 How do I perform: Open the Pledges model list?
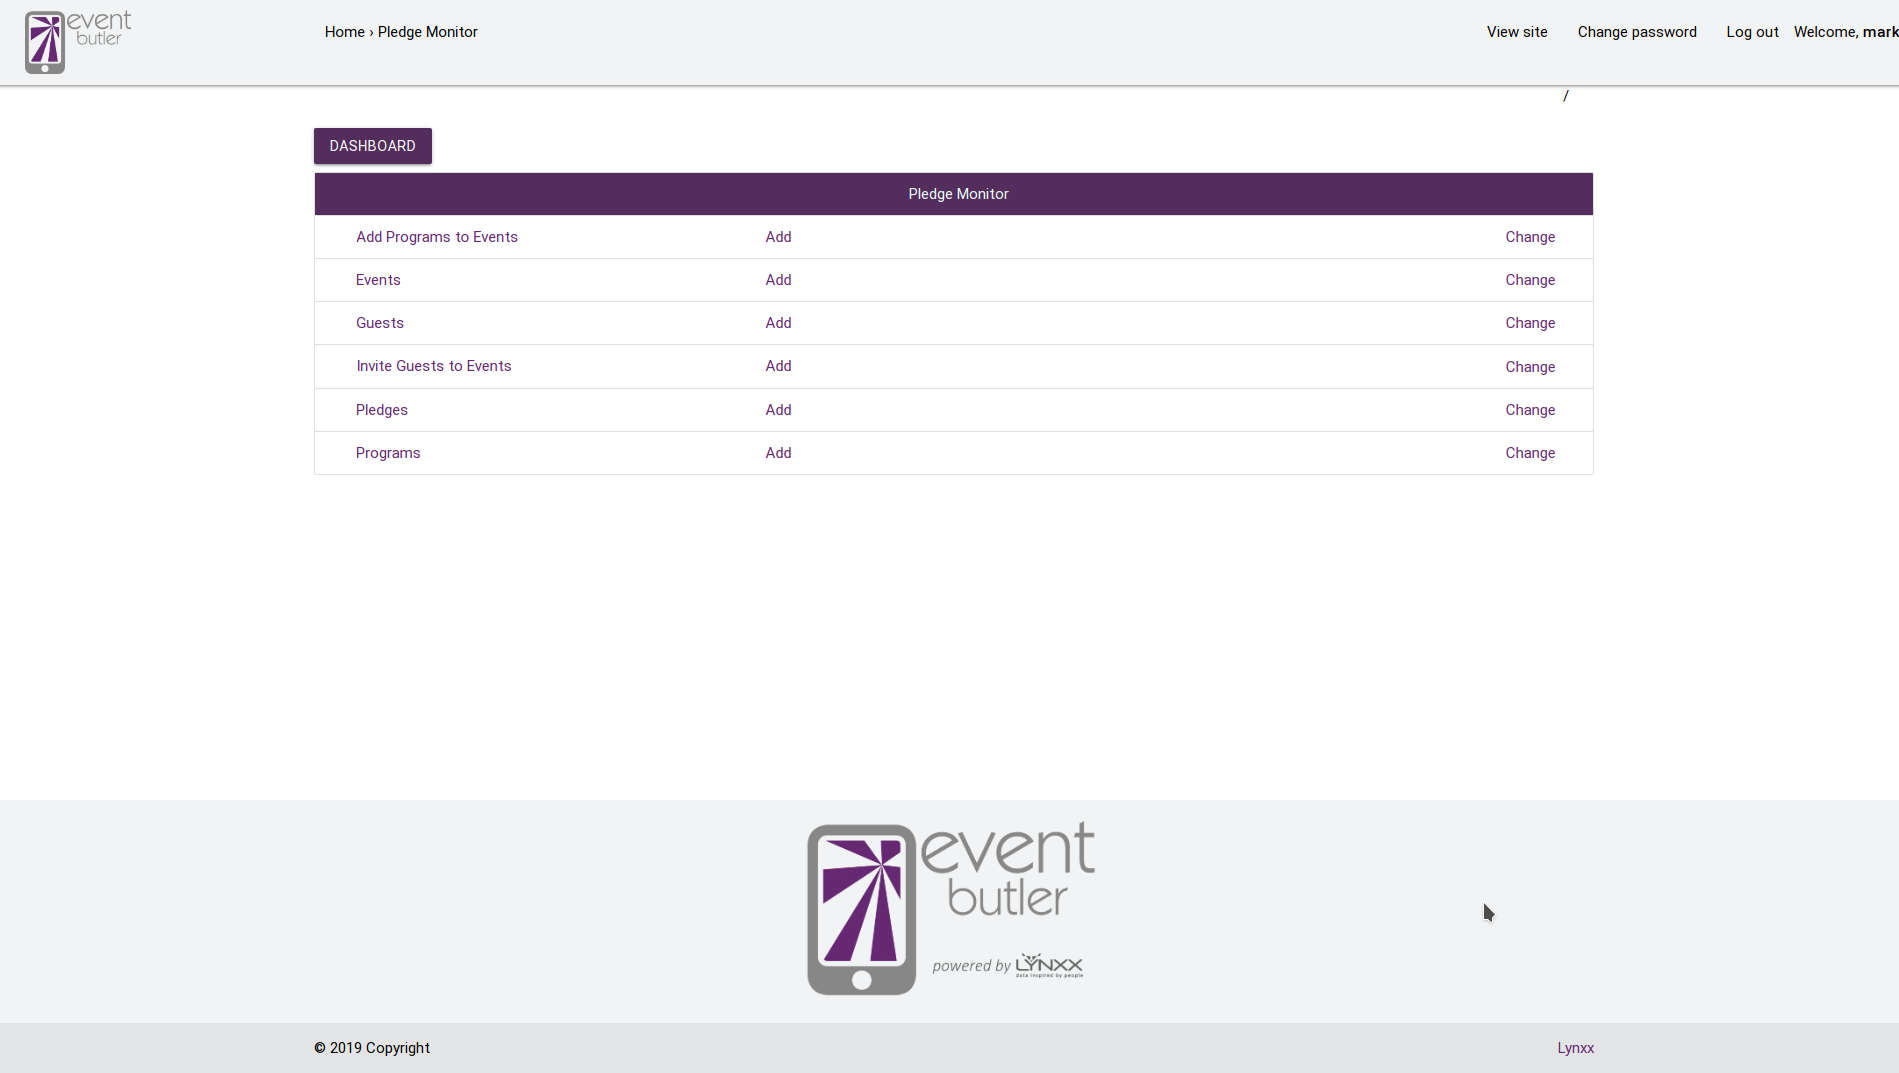coord(381,410)
